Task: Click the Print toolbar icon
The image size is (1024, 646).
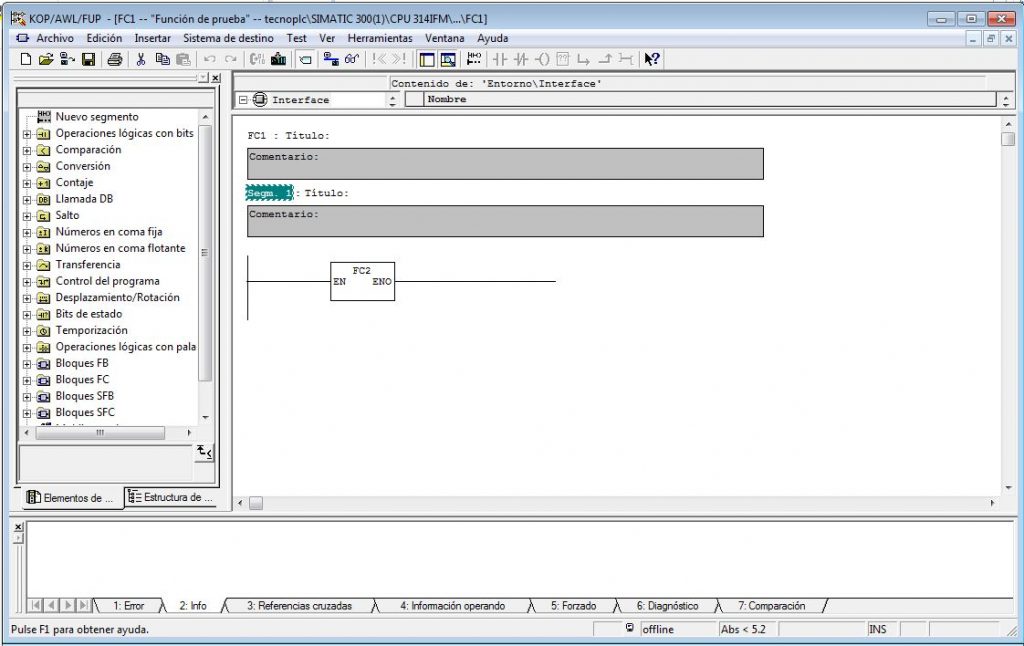Action: [113, 59]
